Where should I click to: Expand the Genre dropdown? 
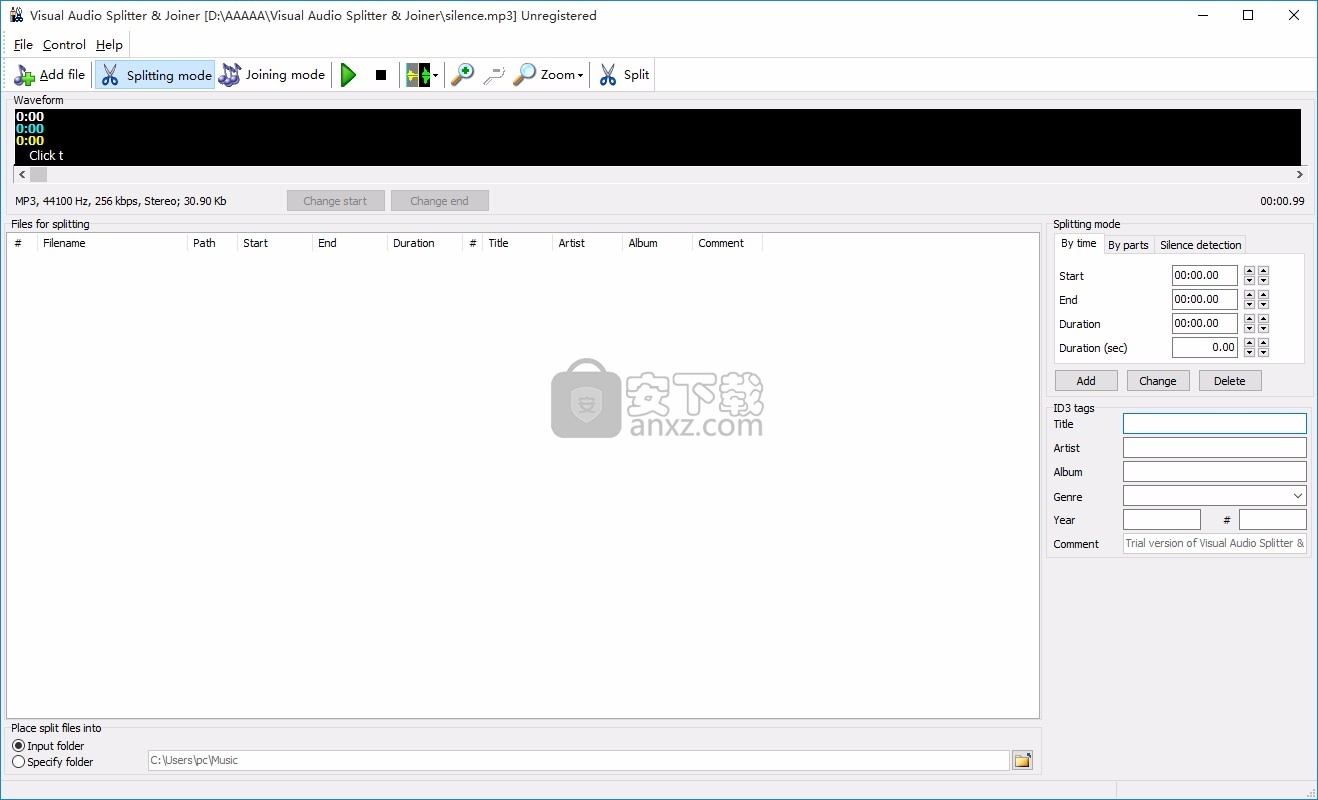pyautogui.click(x=1297, y=496)
